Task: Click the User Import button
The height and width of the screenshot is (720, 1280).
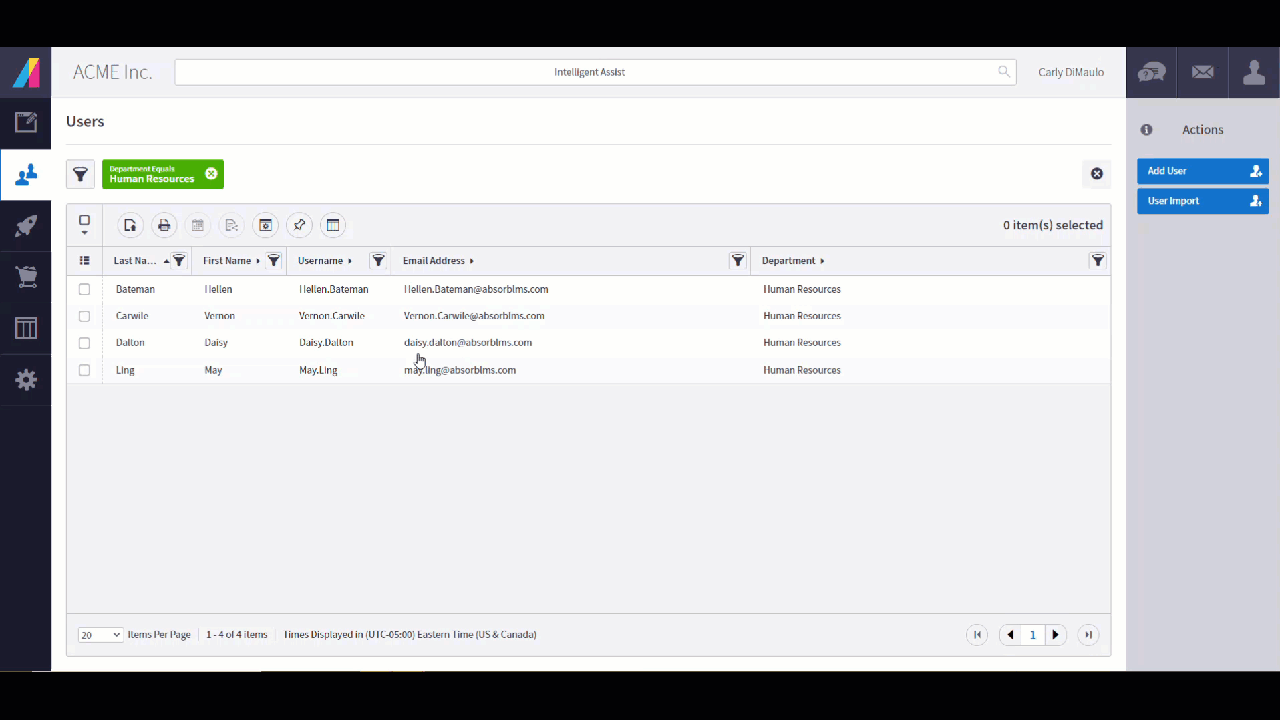Action: pos(1203,201)
